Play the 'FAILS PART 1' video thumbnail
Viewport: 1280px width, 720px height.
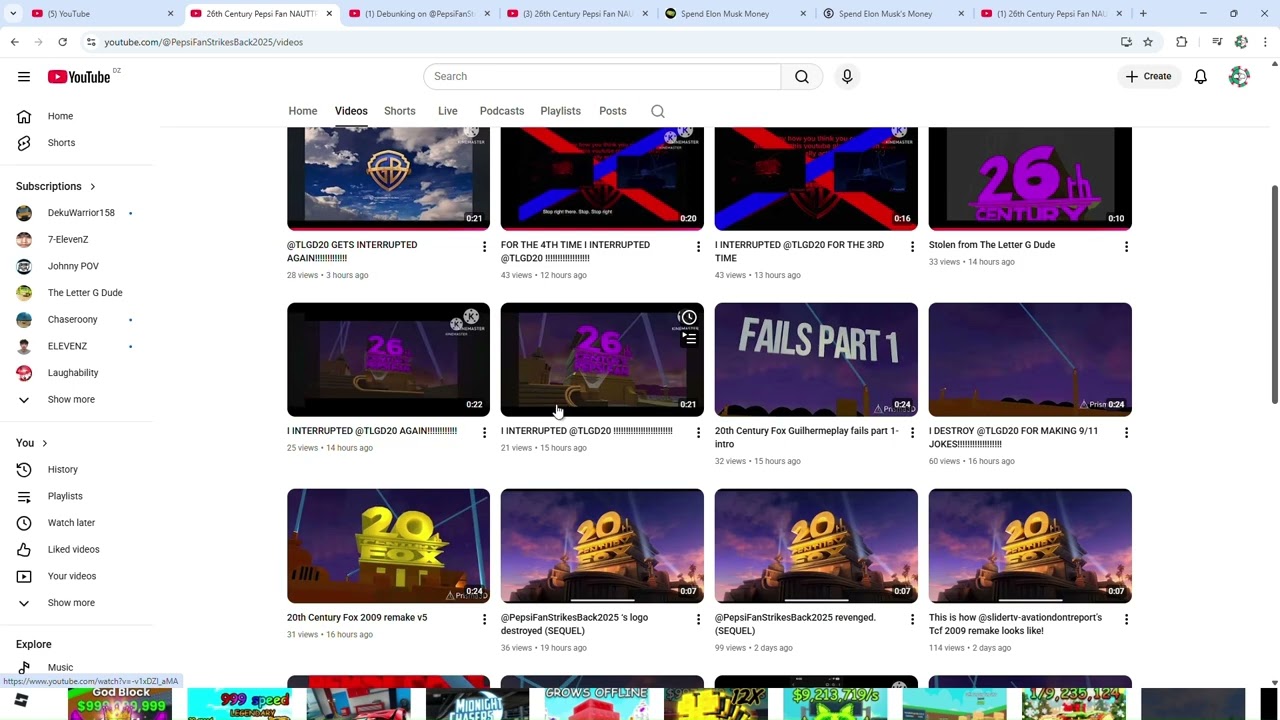click(x=816, y=360)
